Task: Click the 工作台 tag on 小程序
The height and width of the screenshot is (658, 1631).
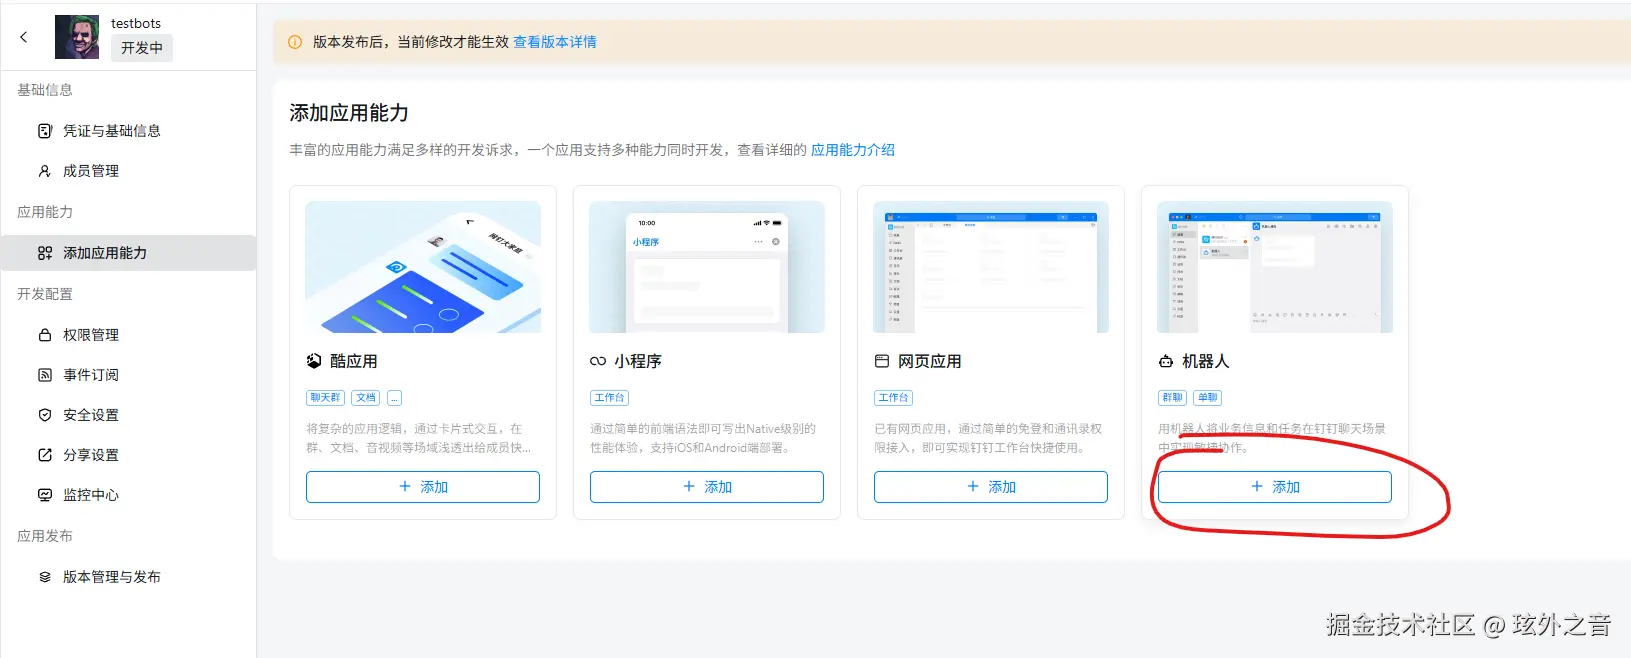Action: (x=609, y=398)
